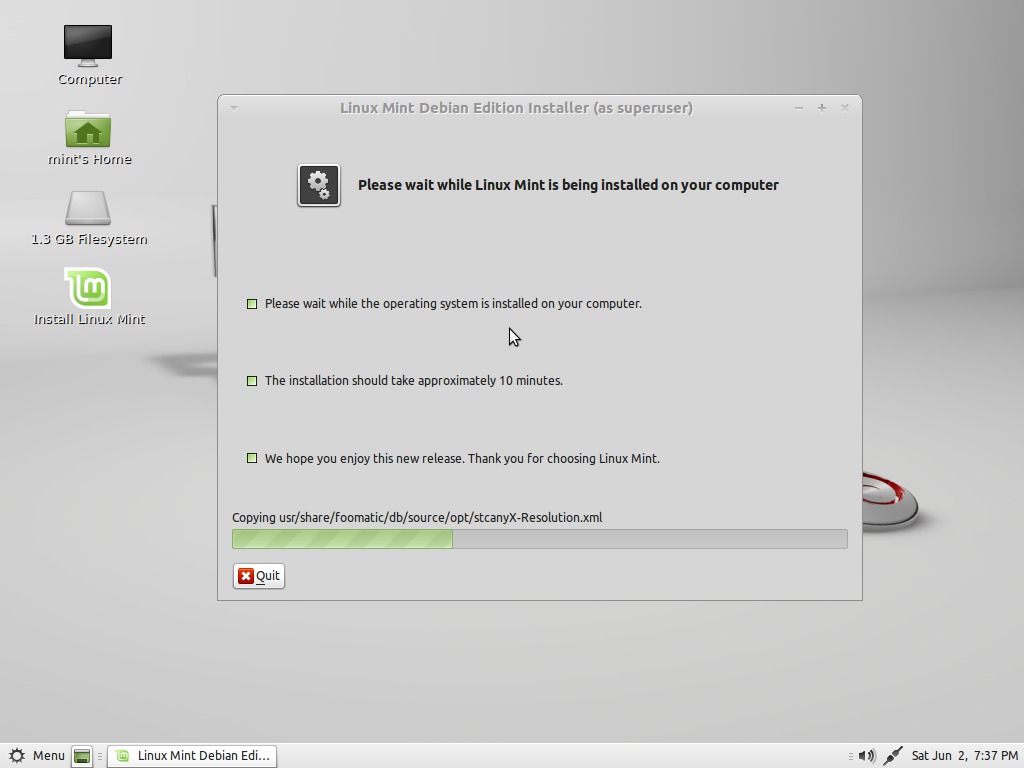Click the 'The installation should take approximately 10 minutes.' text
Screen dimensions: 1024x768
click(413, 381)
